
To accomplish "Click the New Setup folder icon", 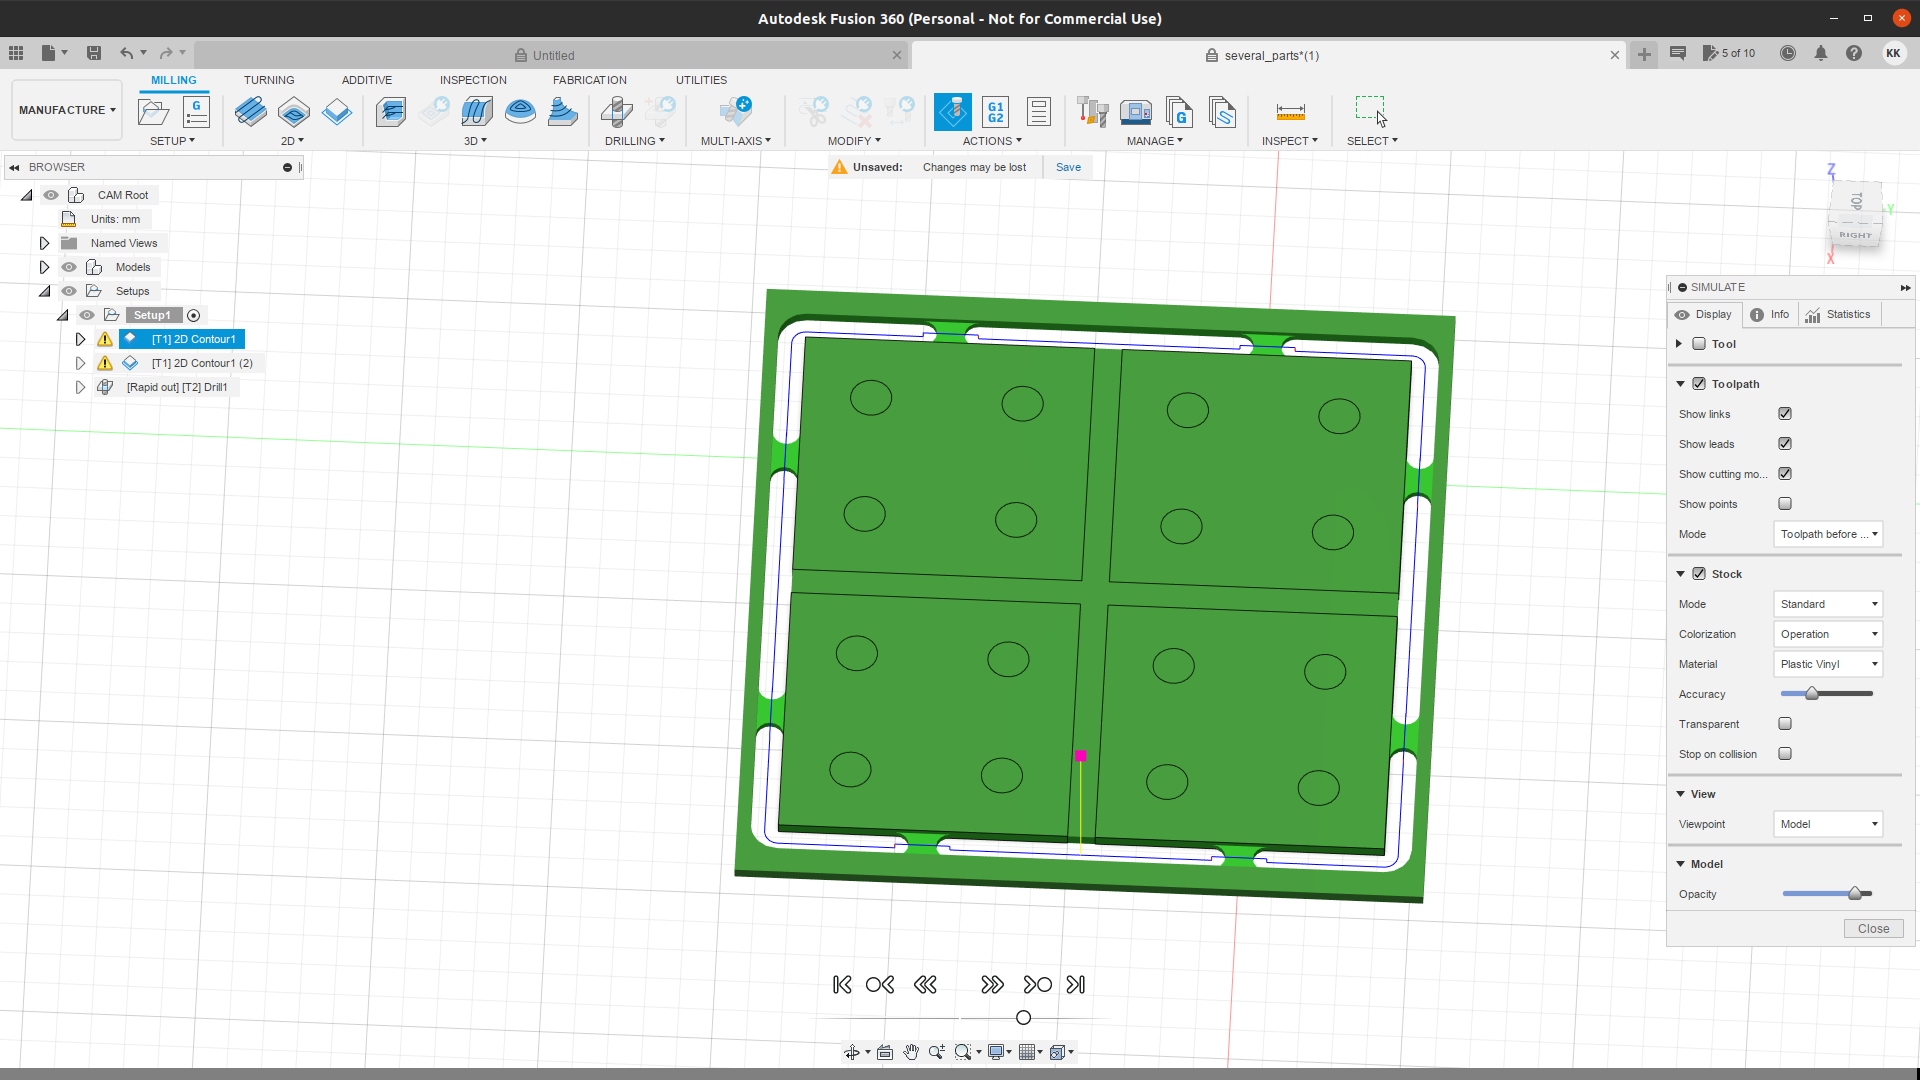I will click(x=153, y=112).
